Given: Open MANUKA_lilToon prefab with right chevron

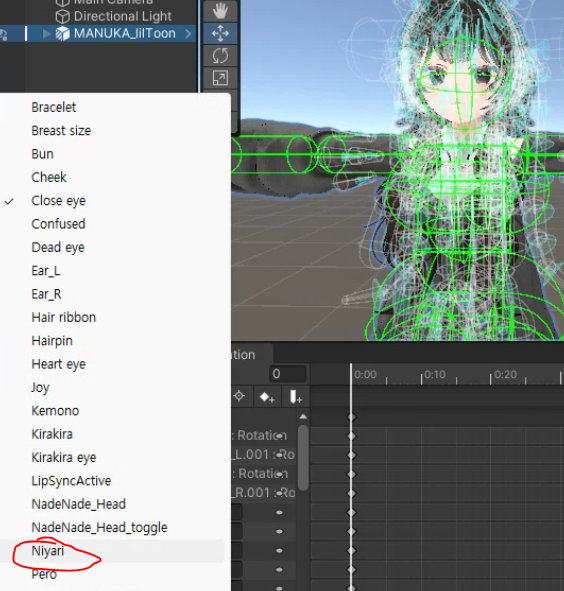Looking at the screenshot, I should coord(188,34).
